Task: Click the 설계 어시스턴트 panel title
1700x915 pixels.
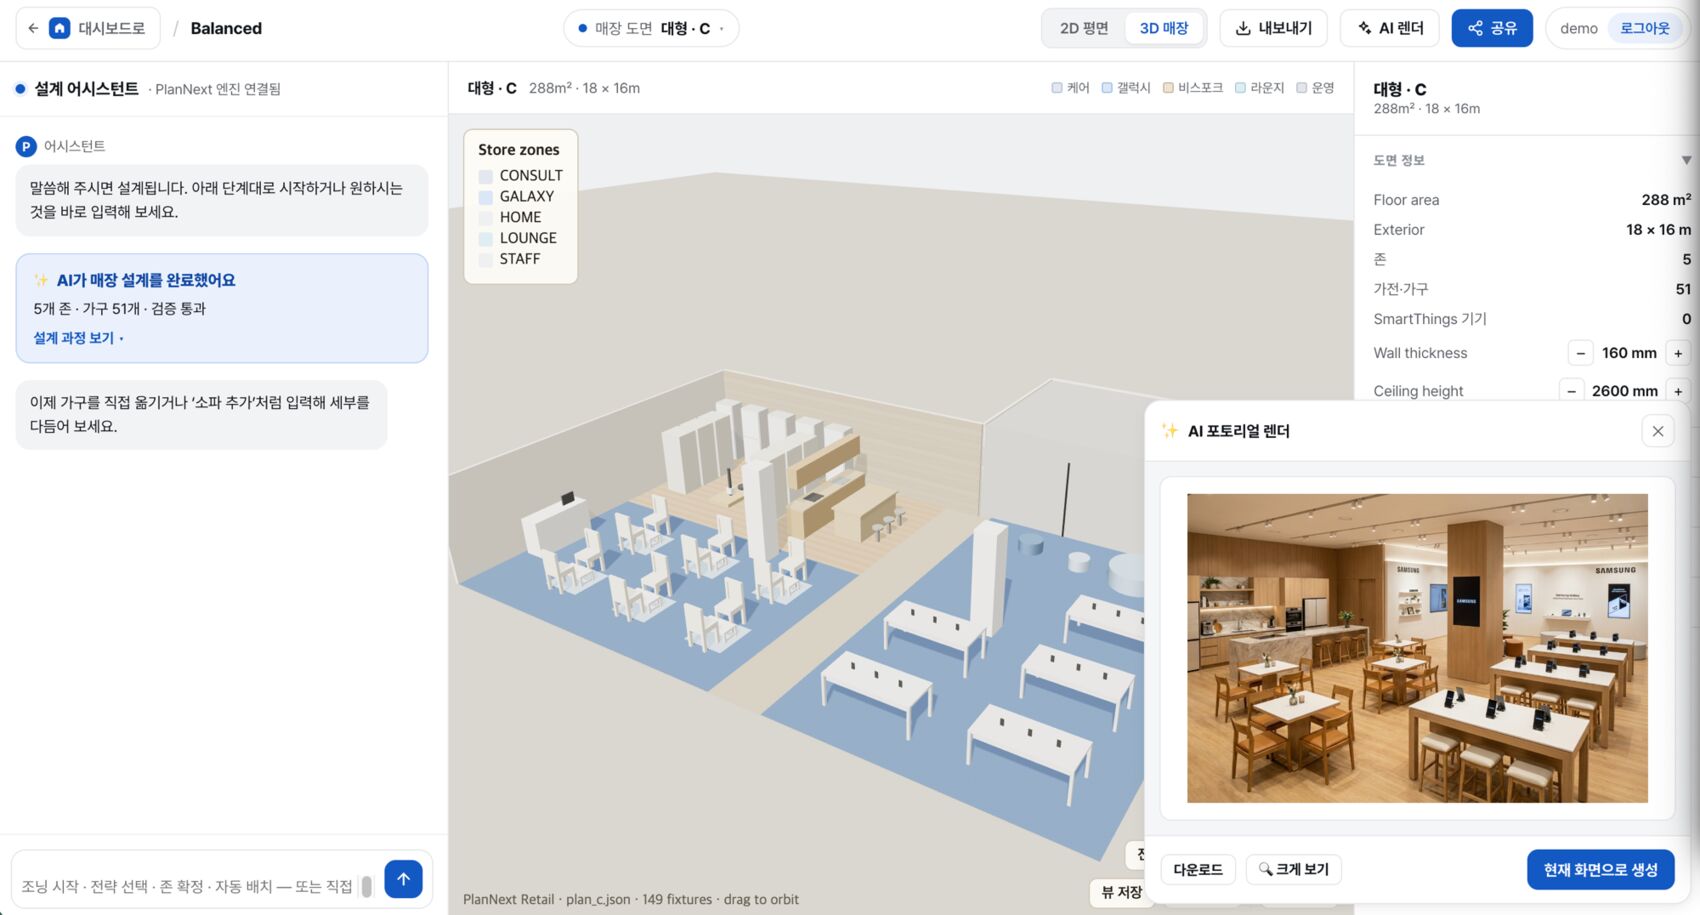Action: point(86,89)
